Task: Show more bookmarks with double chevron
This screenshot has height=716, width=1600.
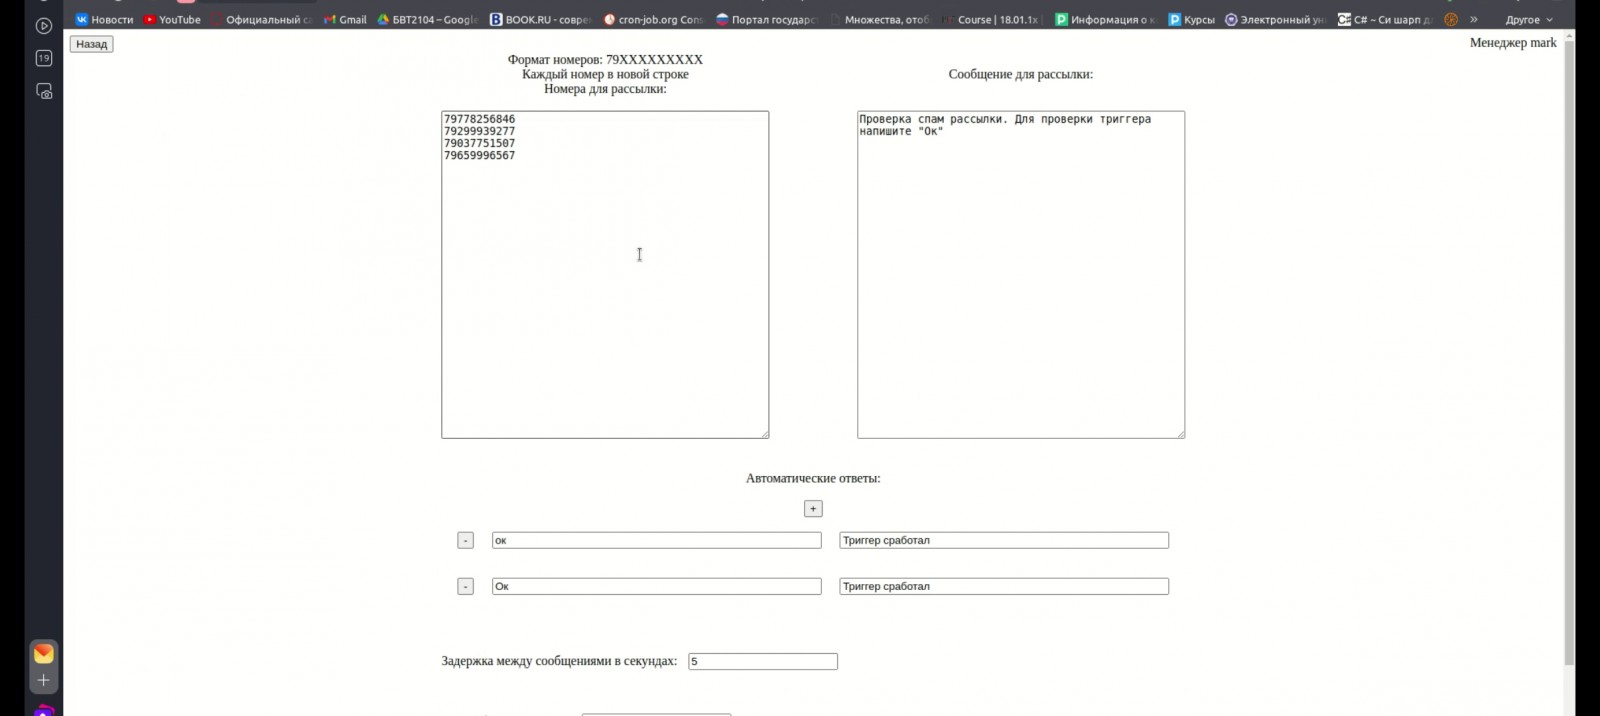Action: tap(1473, 19)
